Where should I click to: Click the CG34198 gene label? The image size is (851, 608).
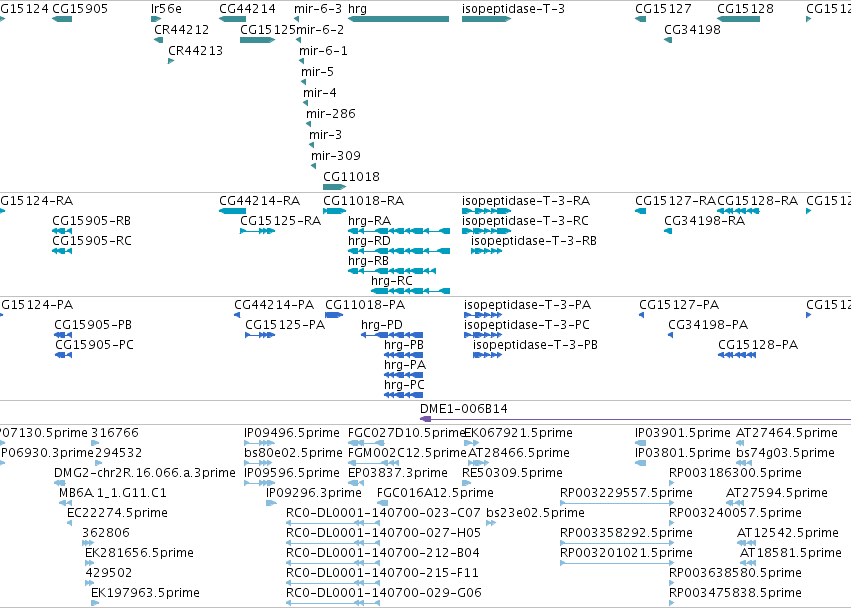click(x=693, y=29)
